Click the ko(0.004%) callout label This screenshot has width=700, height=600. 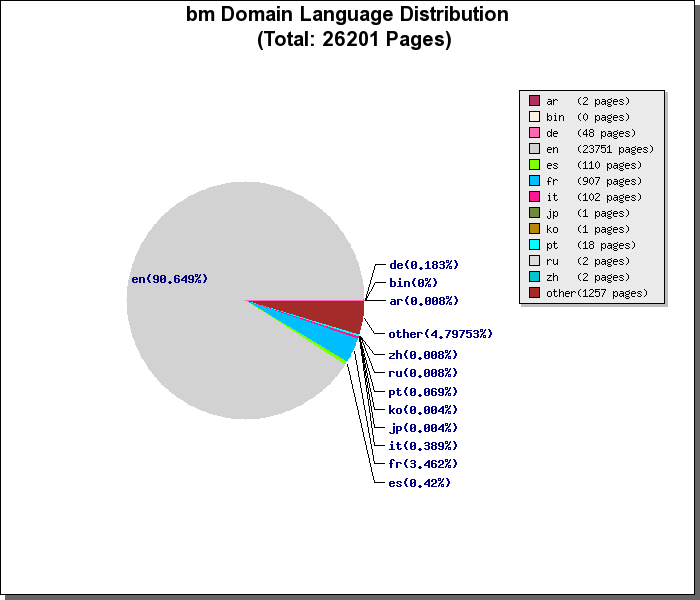[423, 410]
